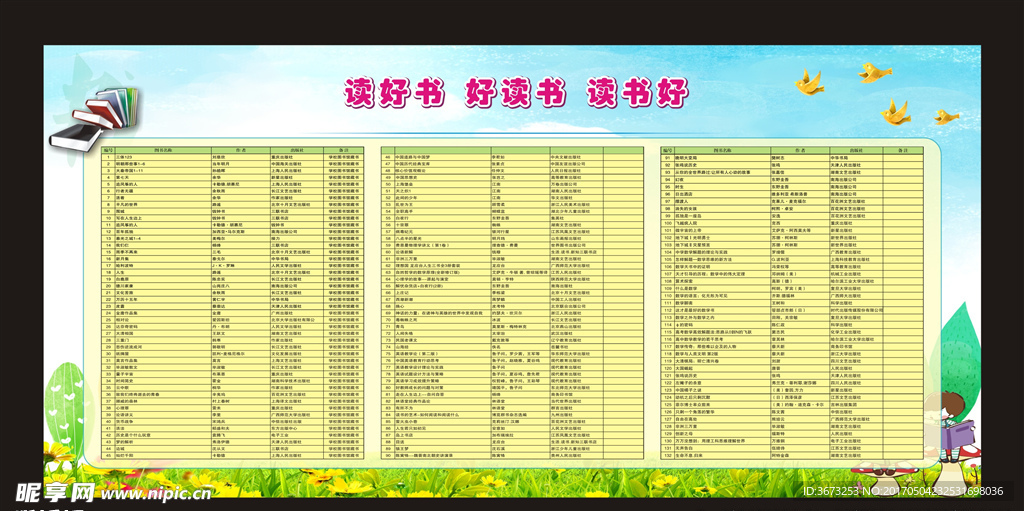
Task: Click book title 数学家的上帝 in row 101
Action: (x=686, y=230)
